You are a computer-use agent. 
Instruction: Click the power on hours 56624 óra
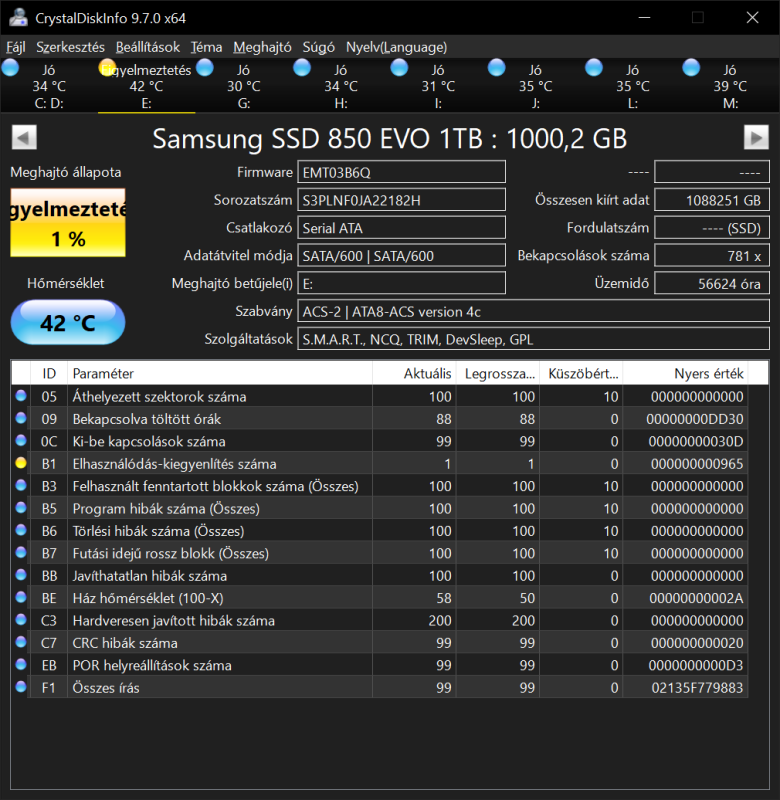(x=712, y=283)
